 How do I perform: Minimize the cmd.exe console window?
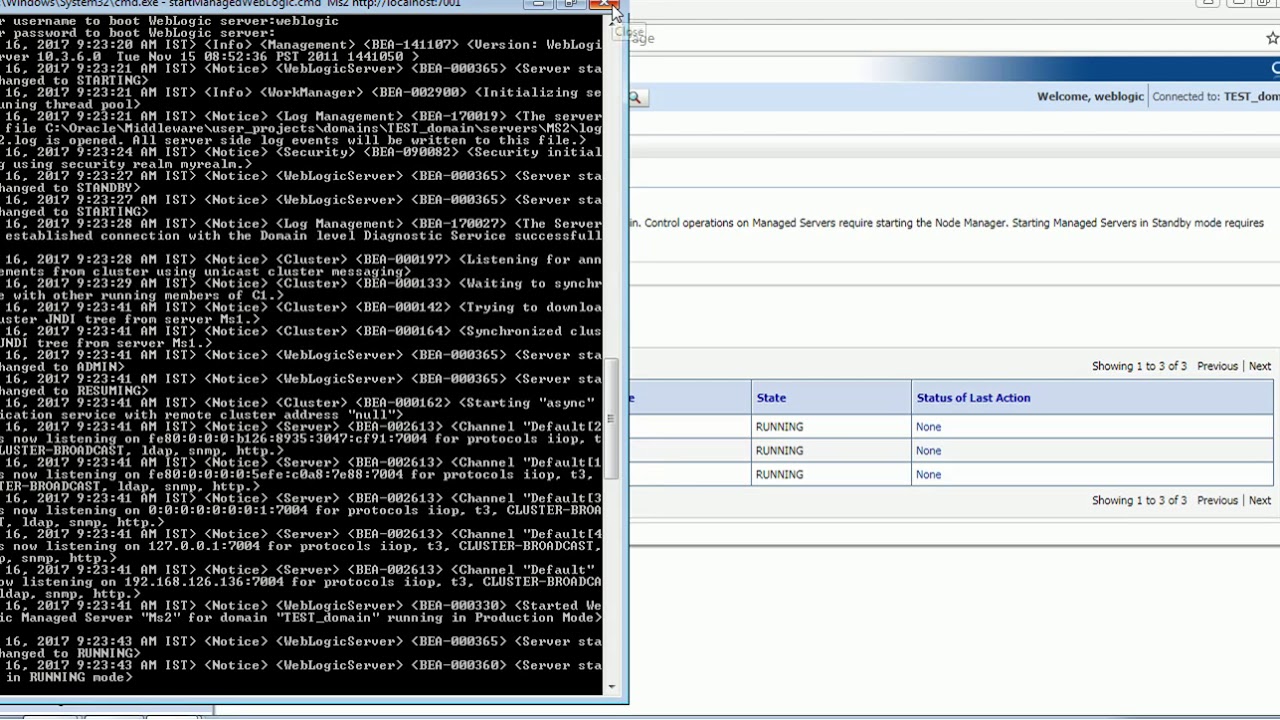click(539, 4)
